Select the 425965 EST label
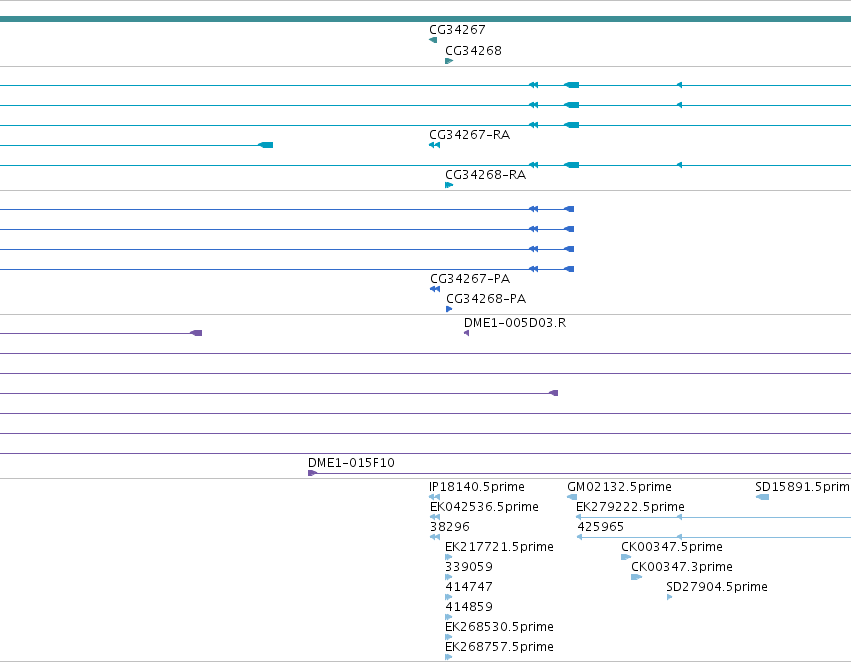 [x=601, y=527]
